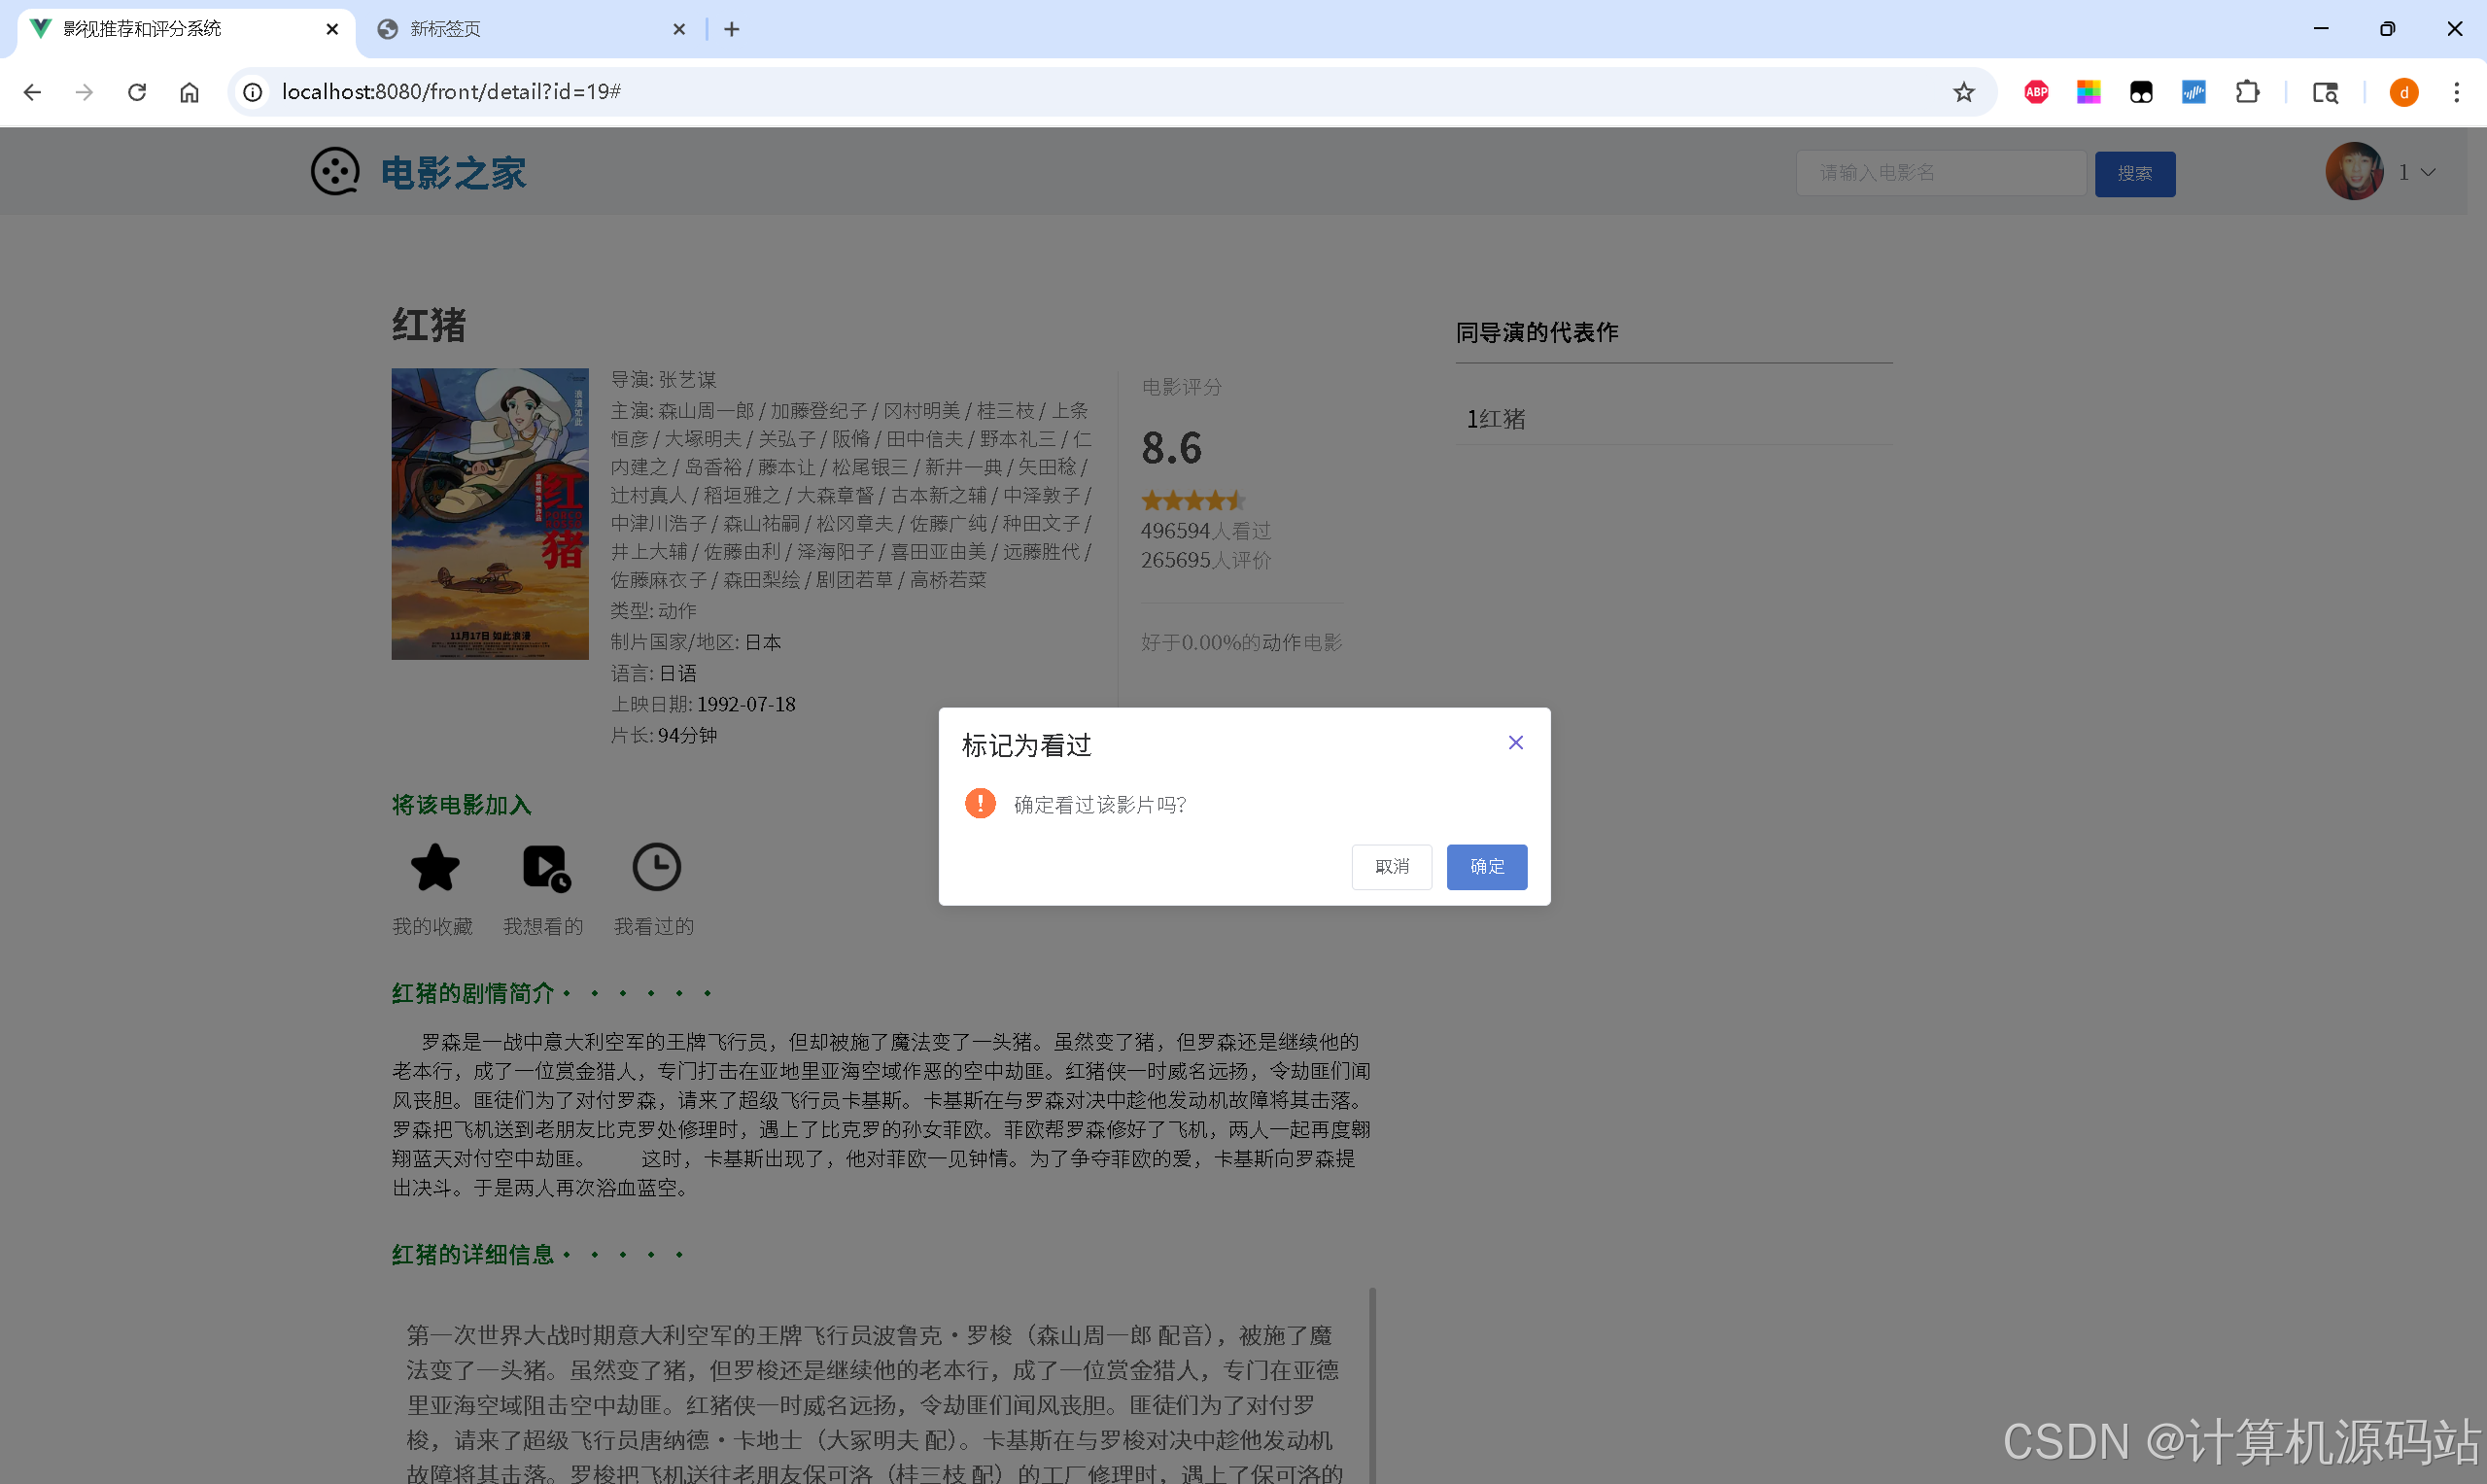Click the user avatar picture
The image size is (2487, 1484).
tap(2354, 172)
